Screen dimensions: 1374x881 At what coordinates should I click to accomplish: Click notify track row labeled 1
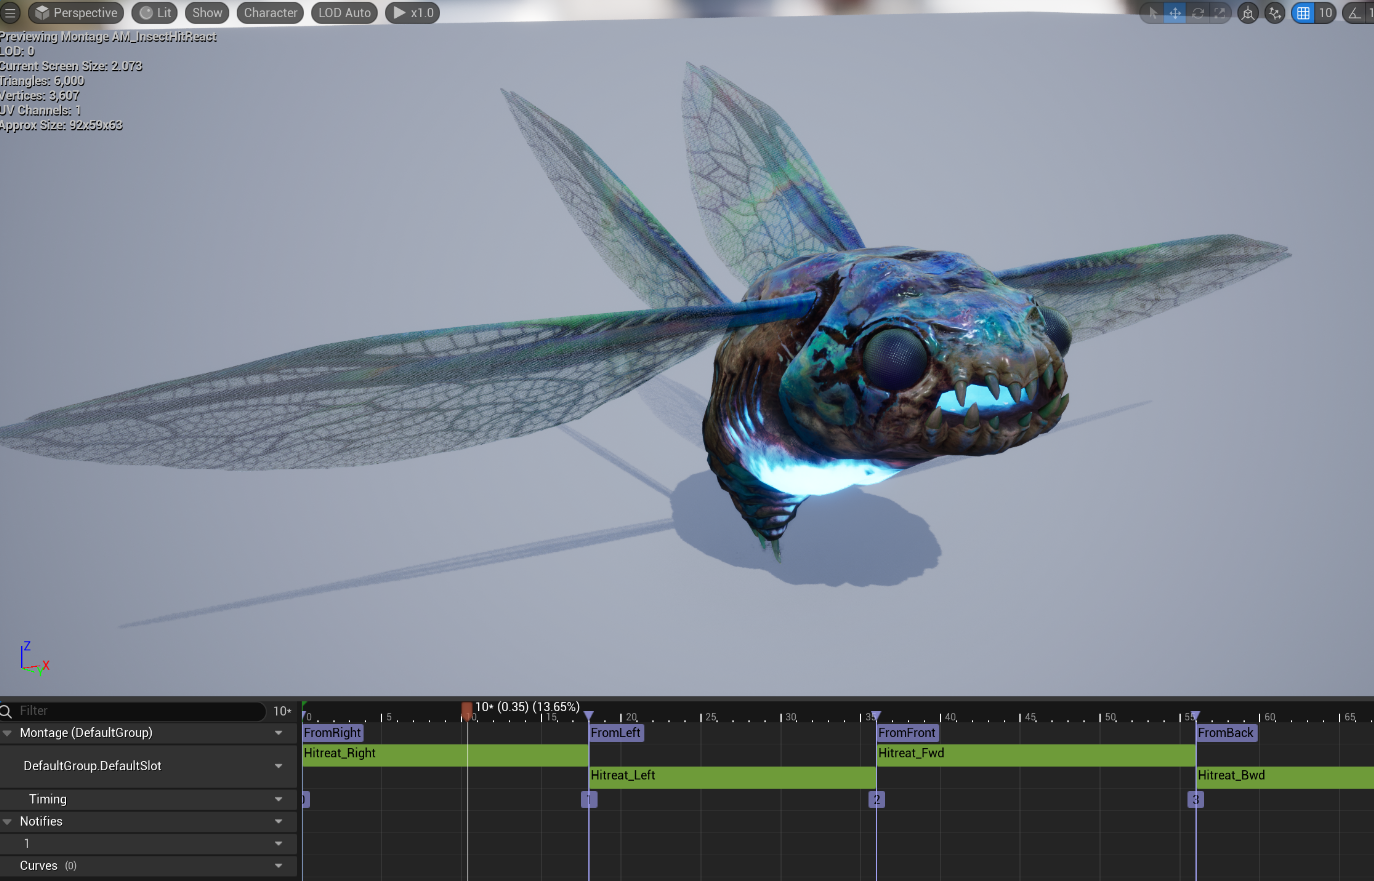point(148,844)
